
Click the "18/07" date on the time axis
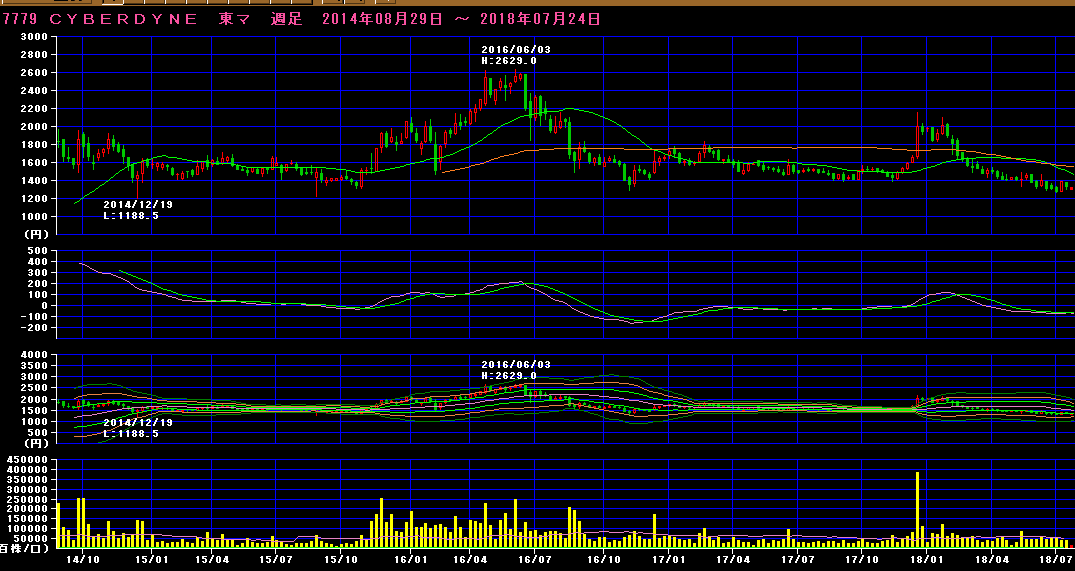1054,560
